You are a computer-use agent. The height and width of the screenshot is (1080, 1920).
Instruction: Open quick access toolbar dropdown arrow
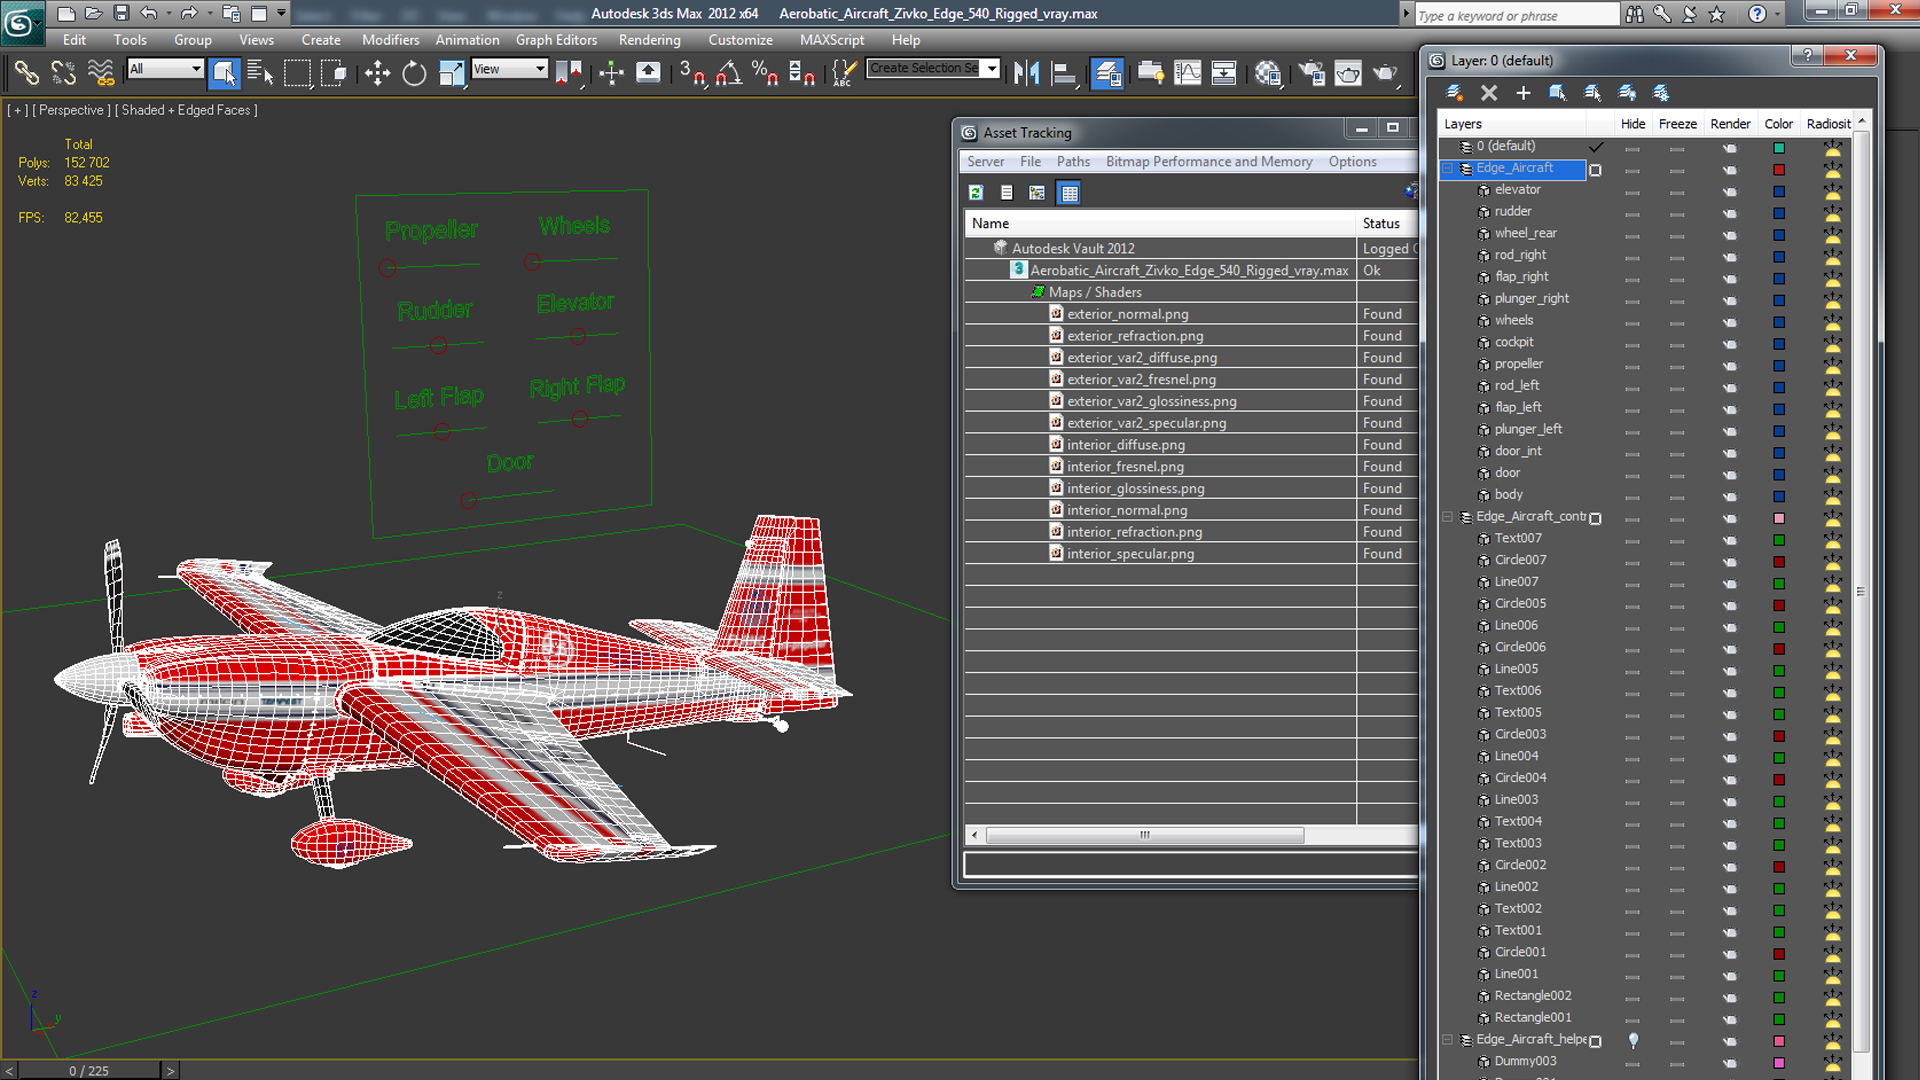[x=281, y=13]
